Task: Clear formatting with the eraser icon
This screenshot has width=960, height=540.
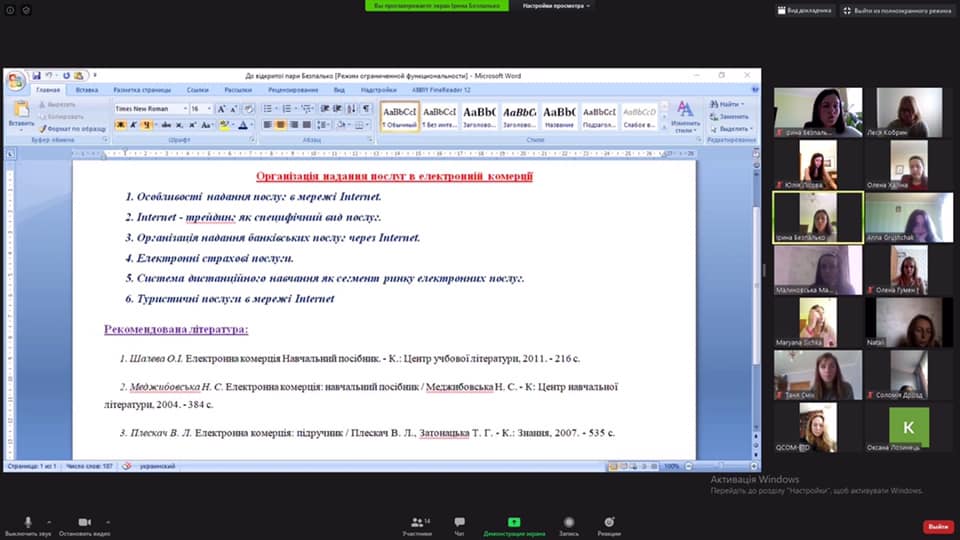Action: (x=249, y=108)
